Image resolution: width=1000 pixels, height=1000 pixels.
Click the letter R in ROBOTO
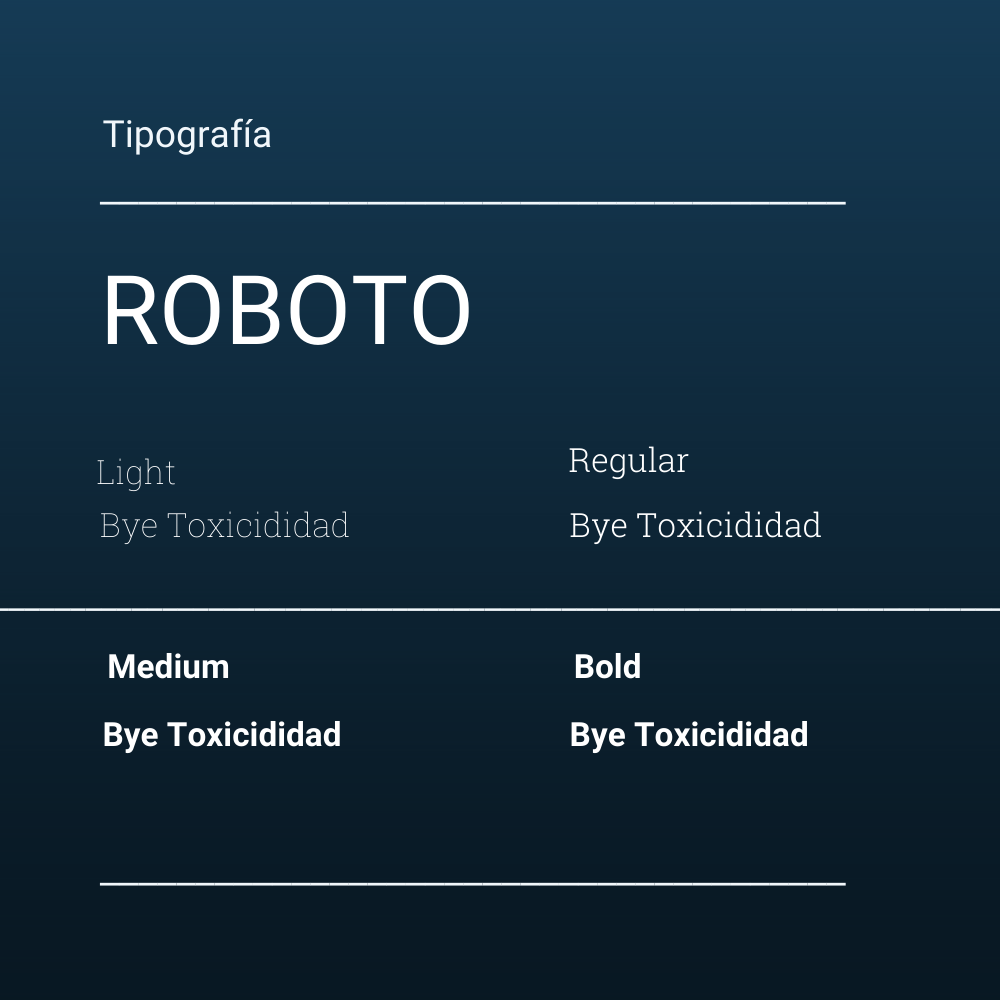pyautogui.click(x=131, y=311)
